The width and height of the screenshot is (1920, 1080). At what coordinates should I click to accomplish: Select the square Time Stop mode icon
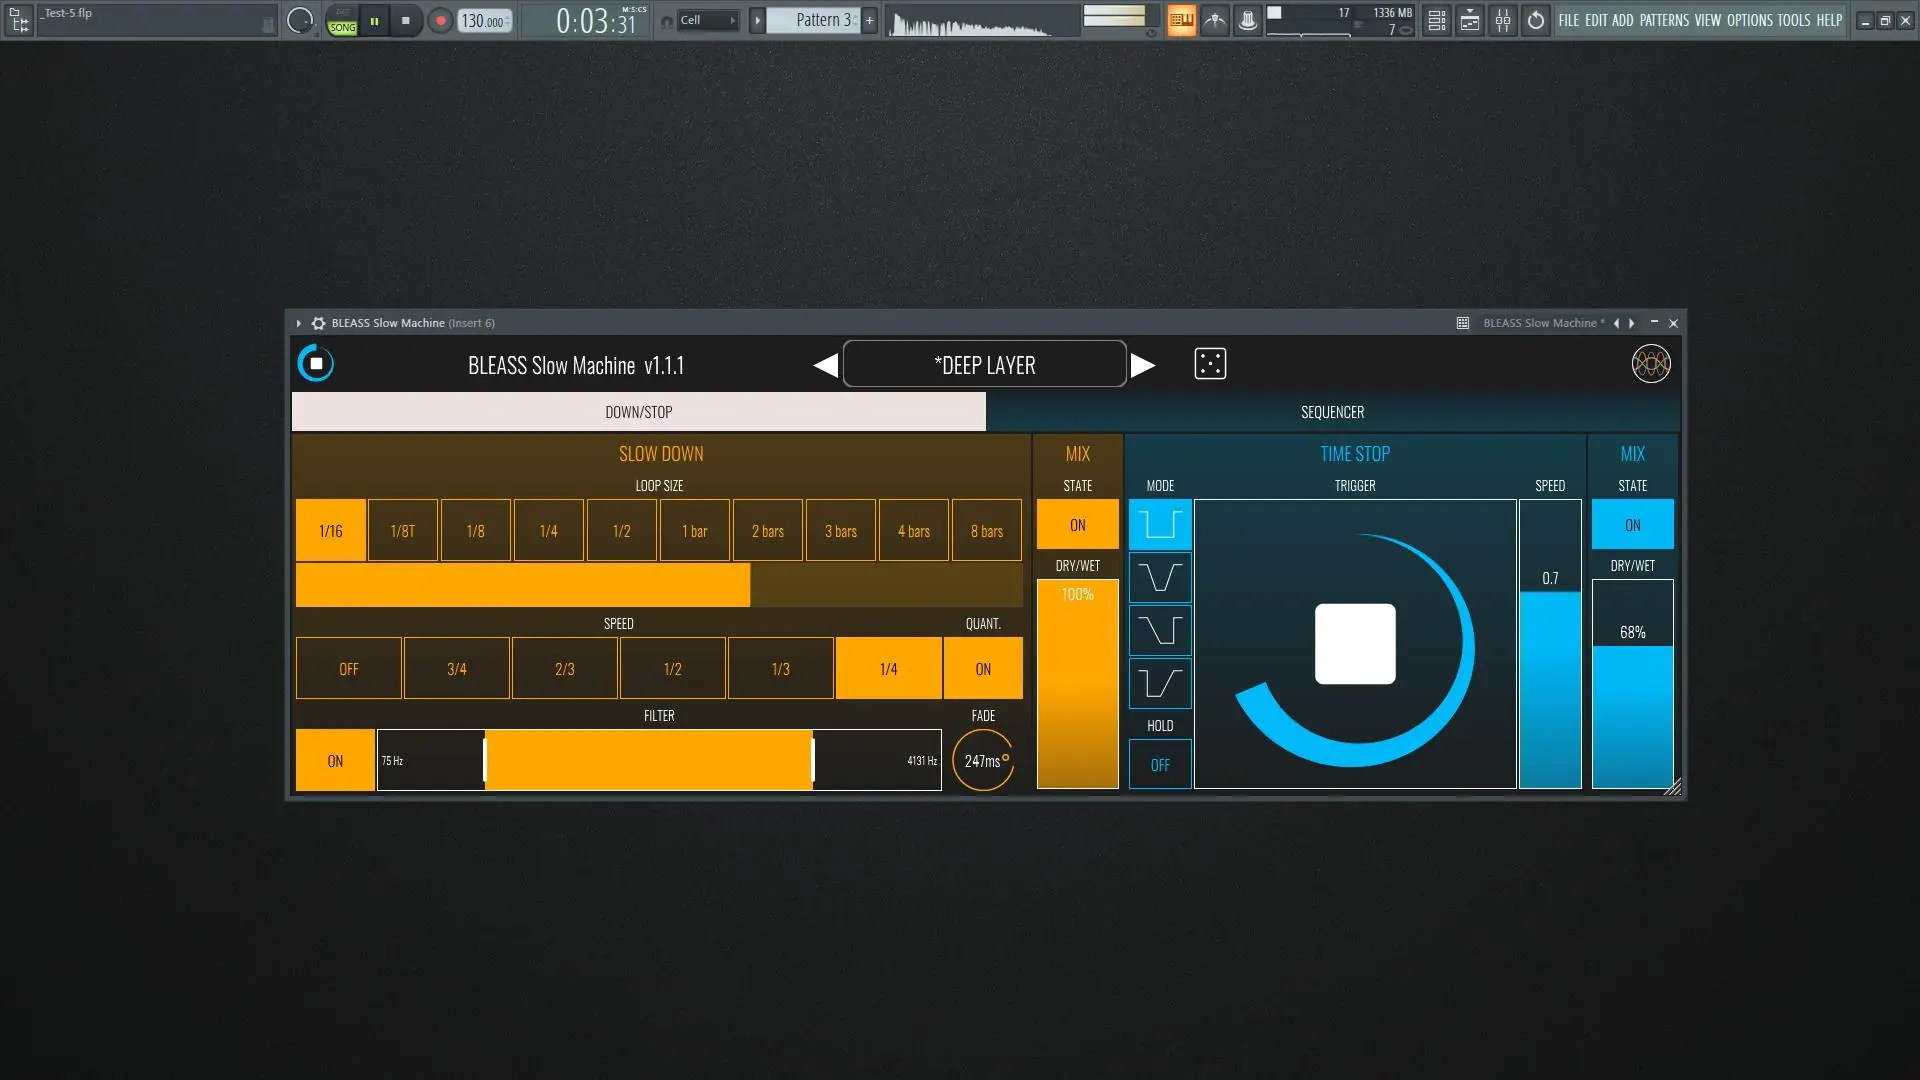pyautogui.click(x=1160, y=524)
